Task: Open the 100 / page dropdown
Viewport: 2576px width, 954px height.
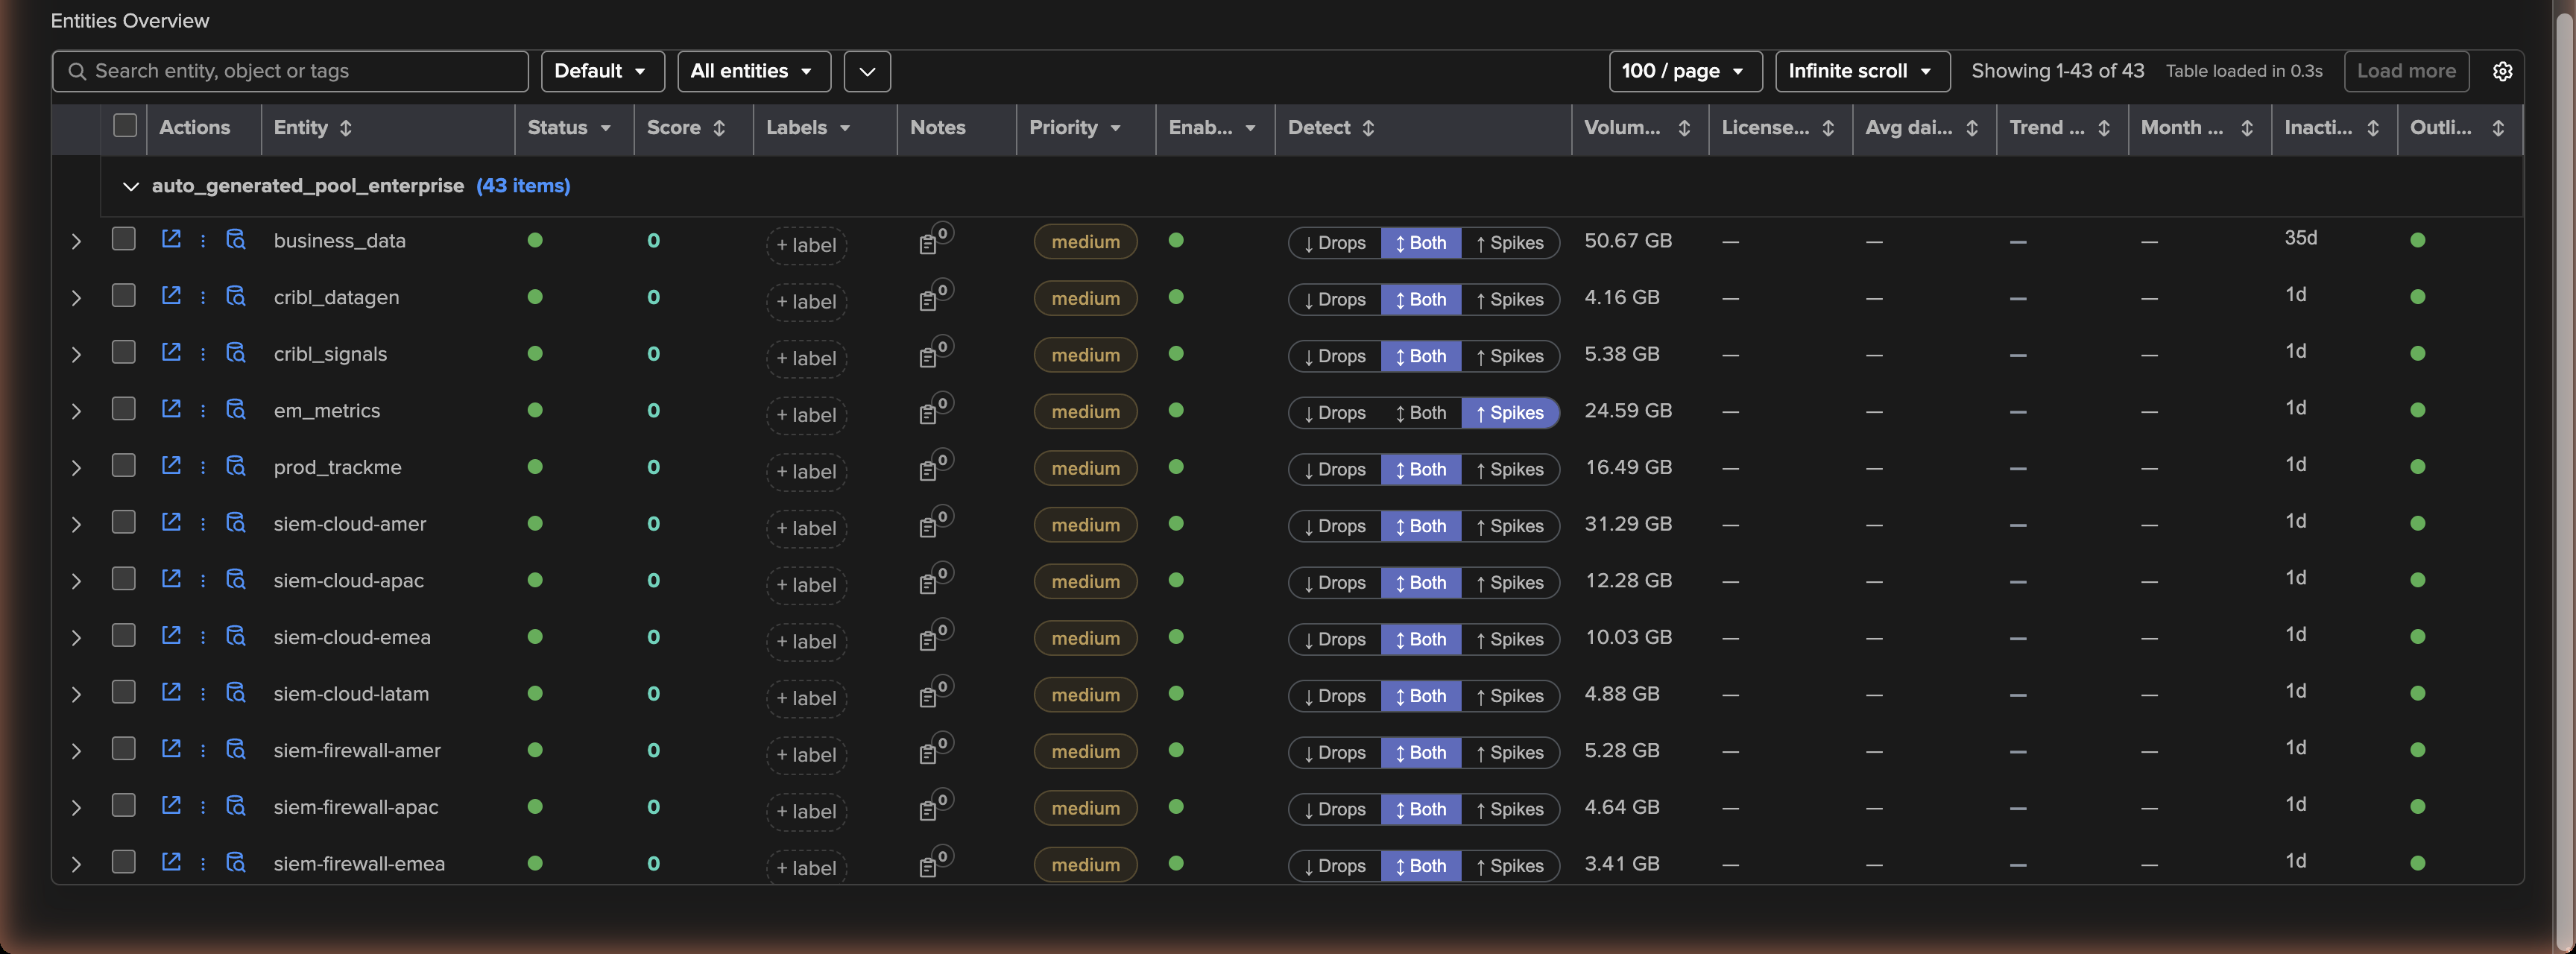Action: click(1685, 71)
